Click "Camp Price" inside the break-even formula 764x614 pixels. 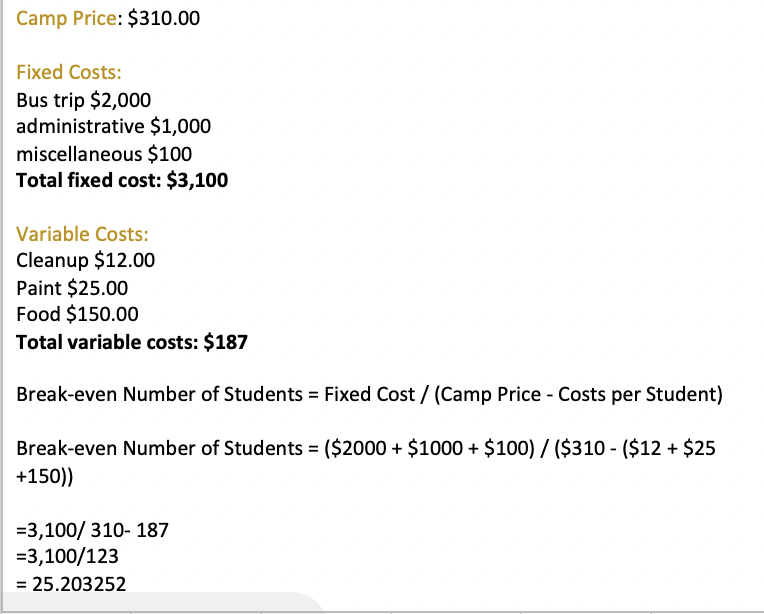pos(480,394)
